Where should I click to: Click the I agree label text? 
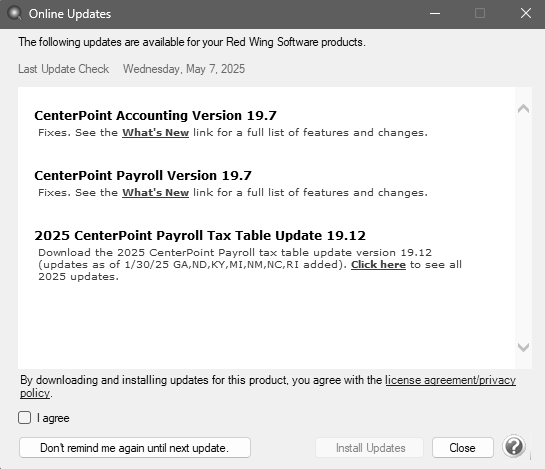pyautogui.click(x=53, y=418)
